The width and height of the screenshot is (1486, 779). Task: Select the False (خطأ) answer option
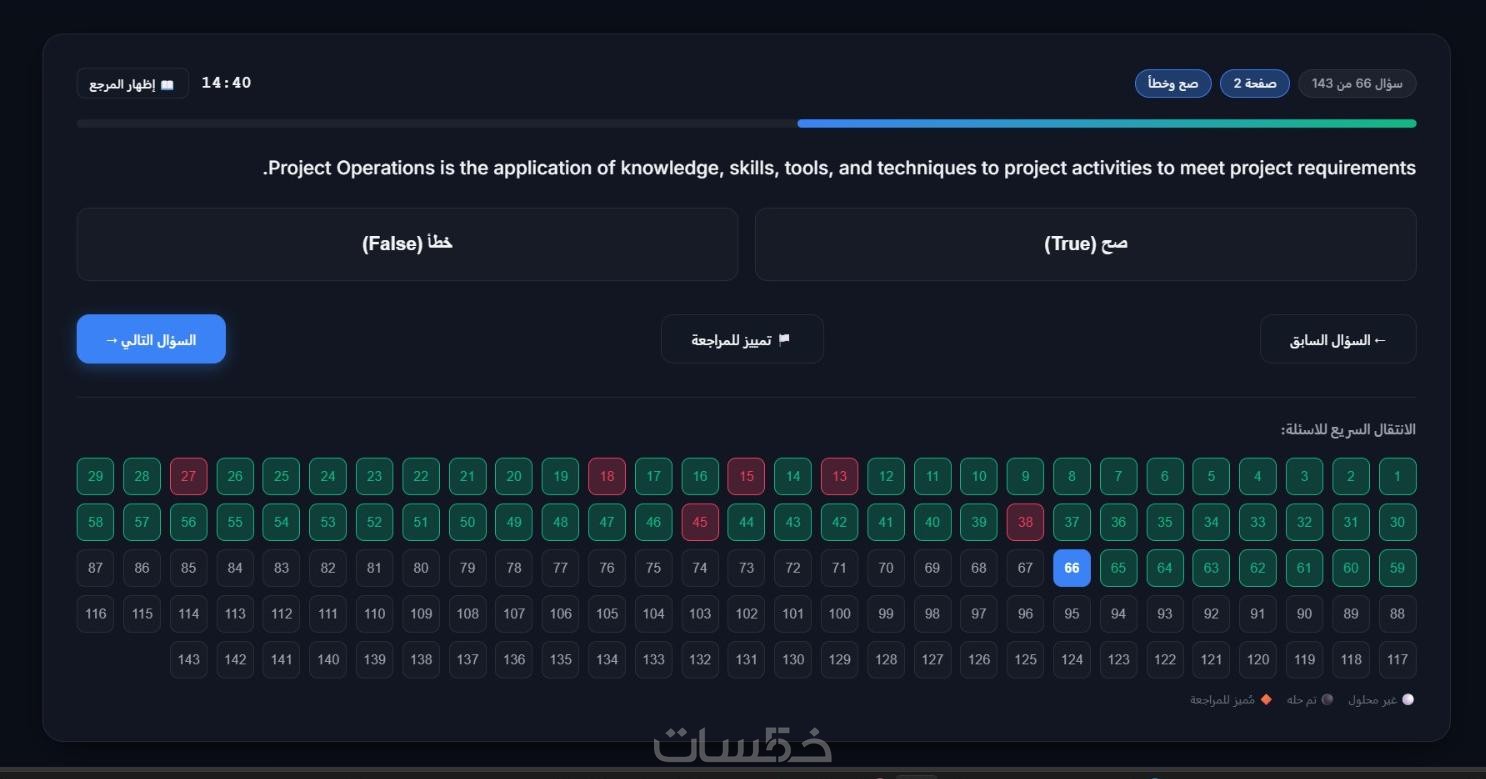[407, 244]
